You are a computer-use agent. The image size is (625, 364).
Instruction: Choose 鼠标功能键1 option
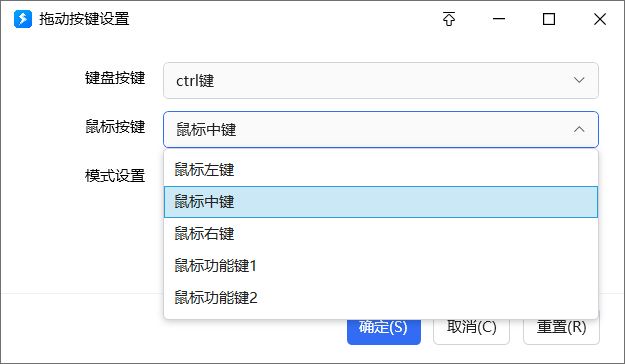[381, 266]
